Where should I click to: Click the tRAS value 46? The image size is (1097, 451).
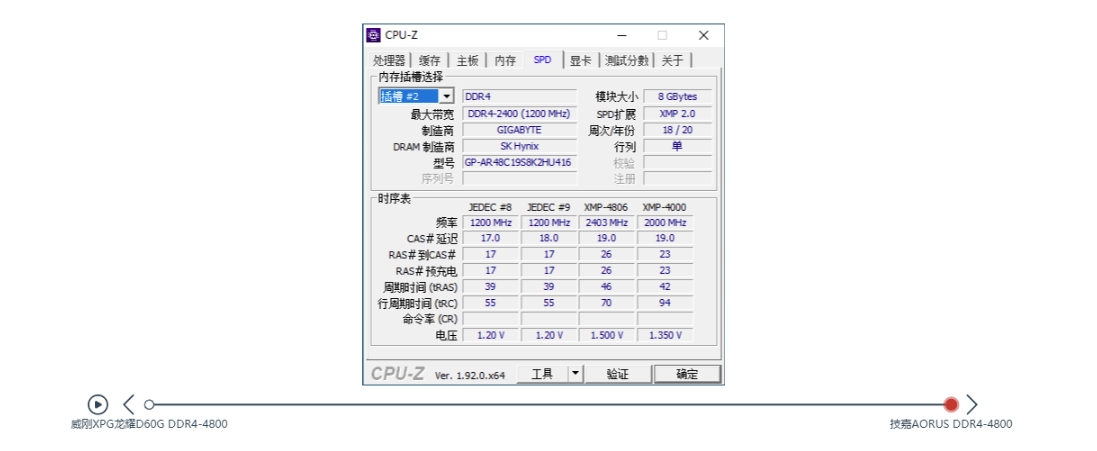[x=607, y=287]
